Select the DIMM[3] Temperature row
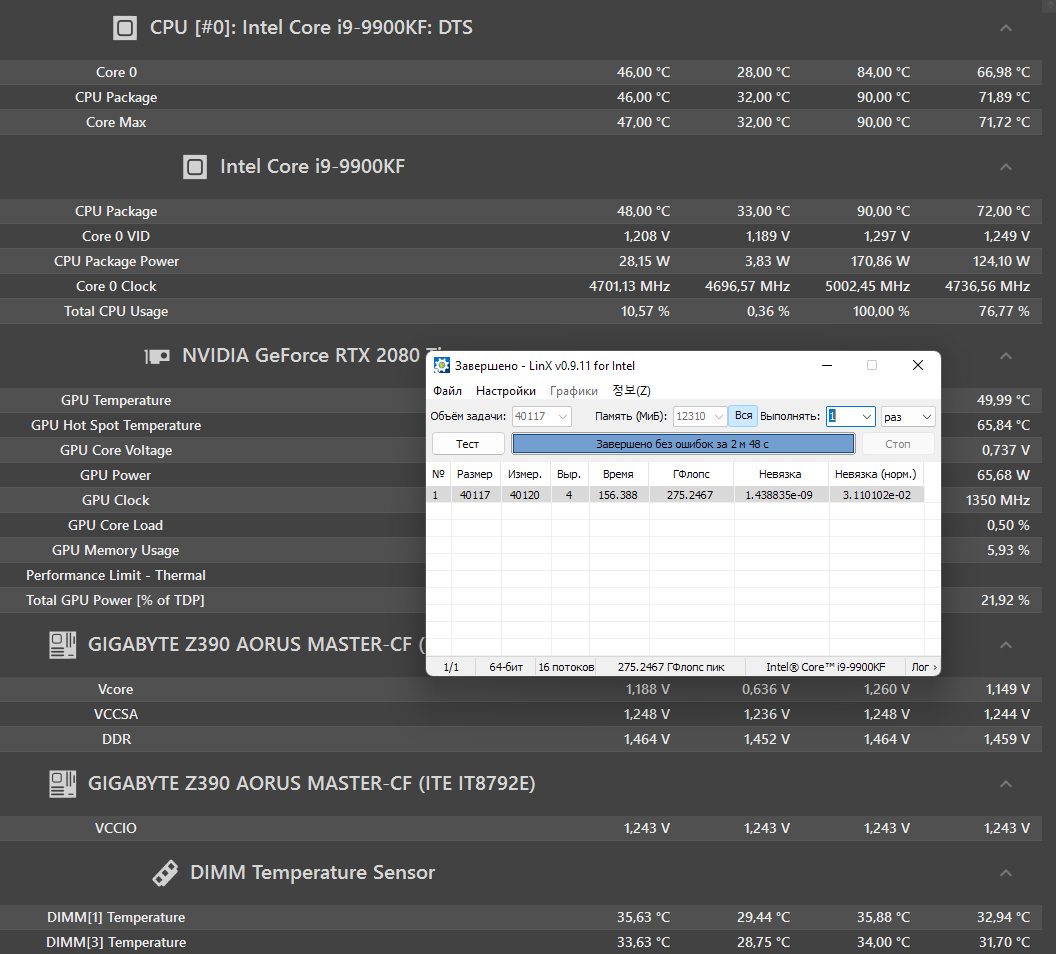The height and width of the screenshot is (954, 1056). coord(521,943)
